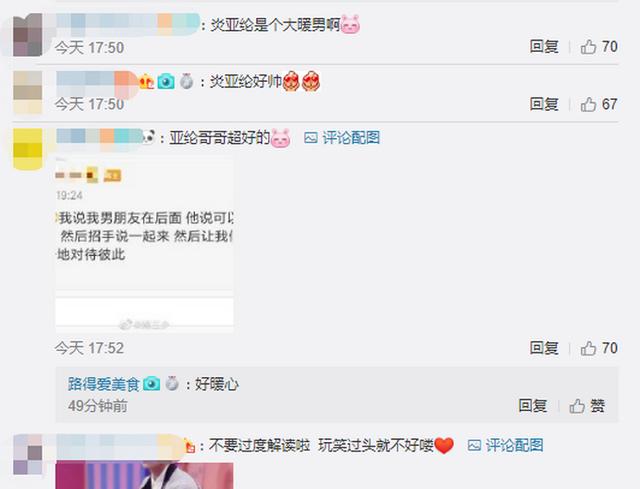The image size is (640, 489).
Task: Click the yellow avatar of 亚纶哥哥超好的 commenter
Action: point(28,149)
